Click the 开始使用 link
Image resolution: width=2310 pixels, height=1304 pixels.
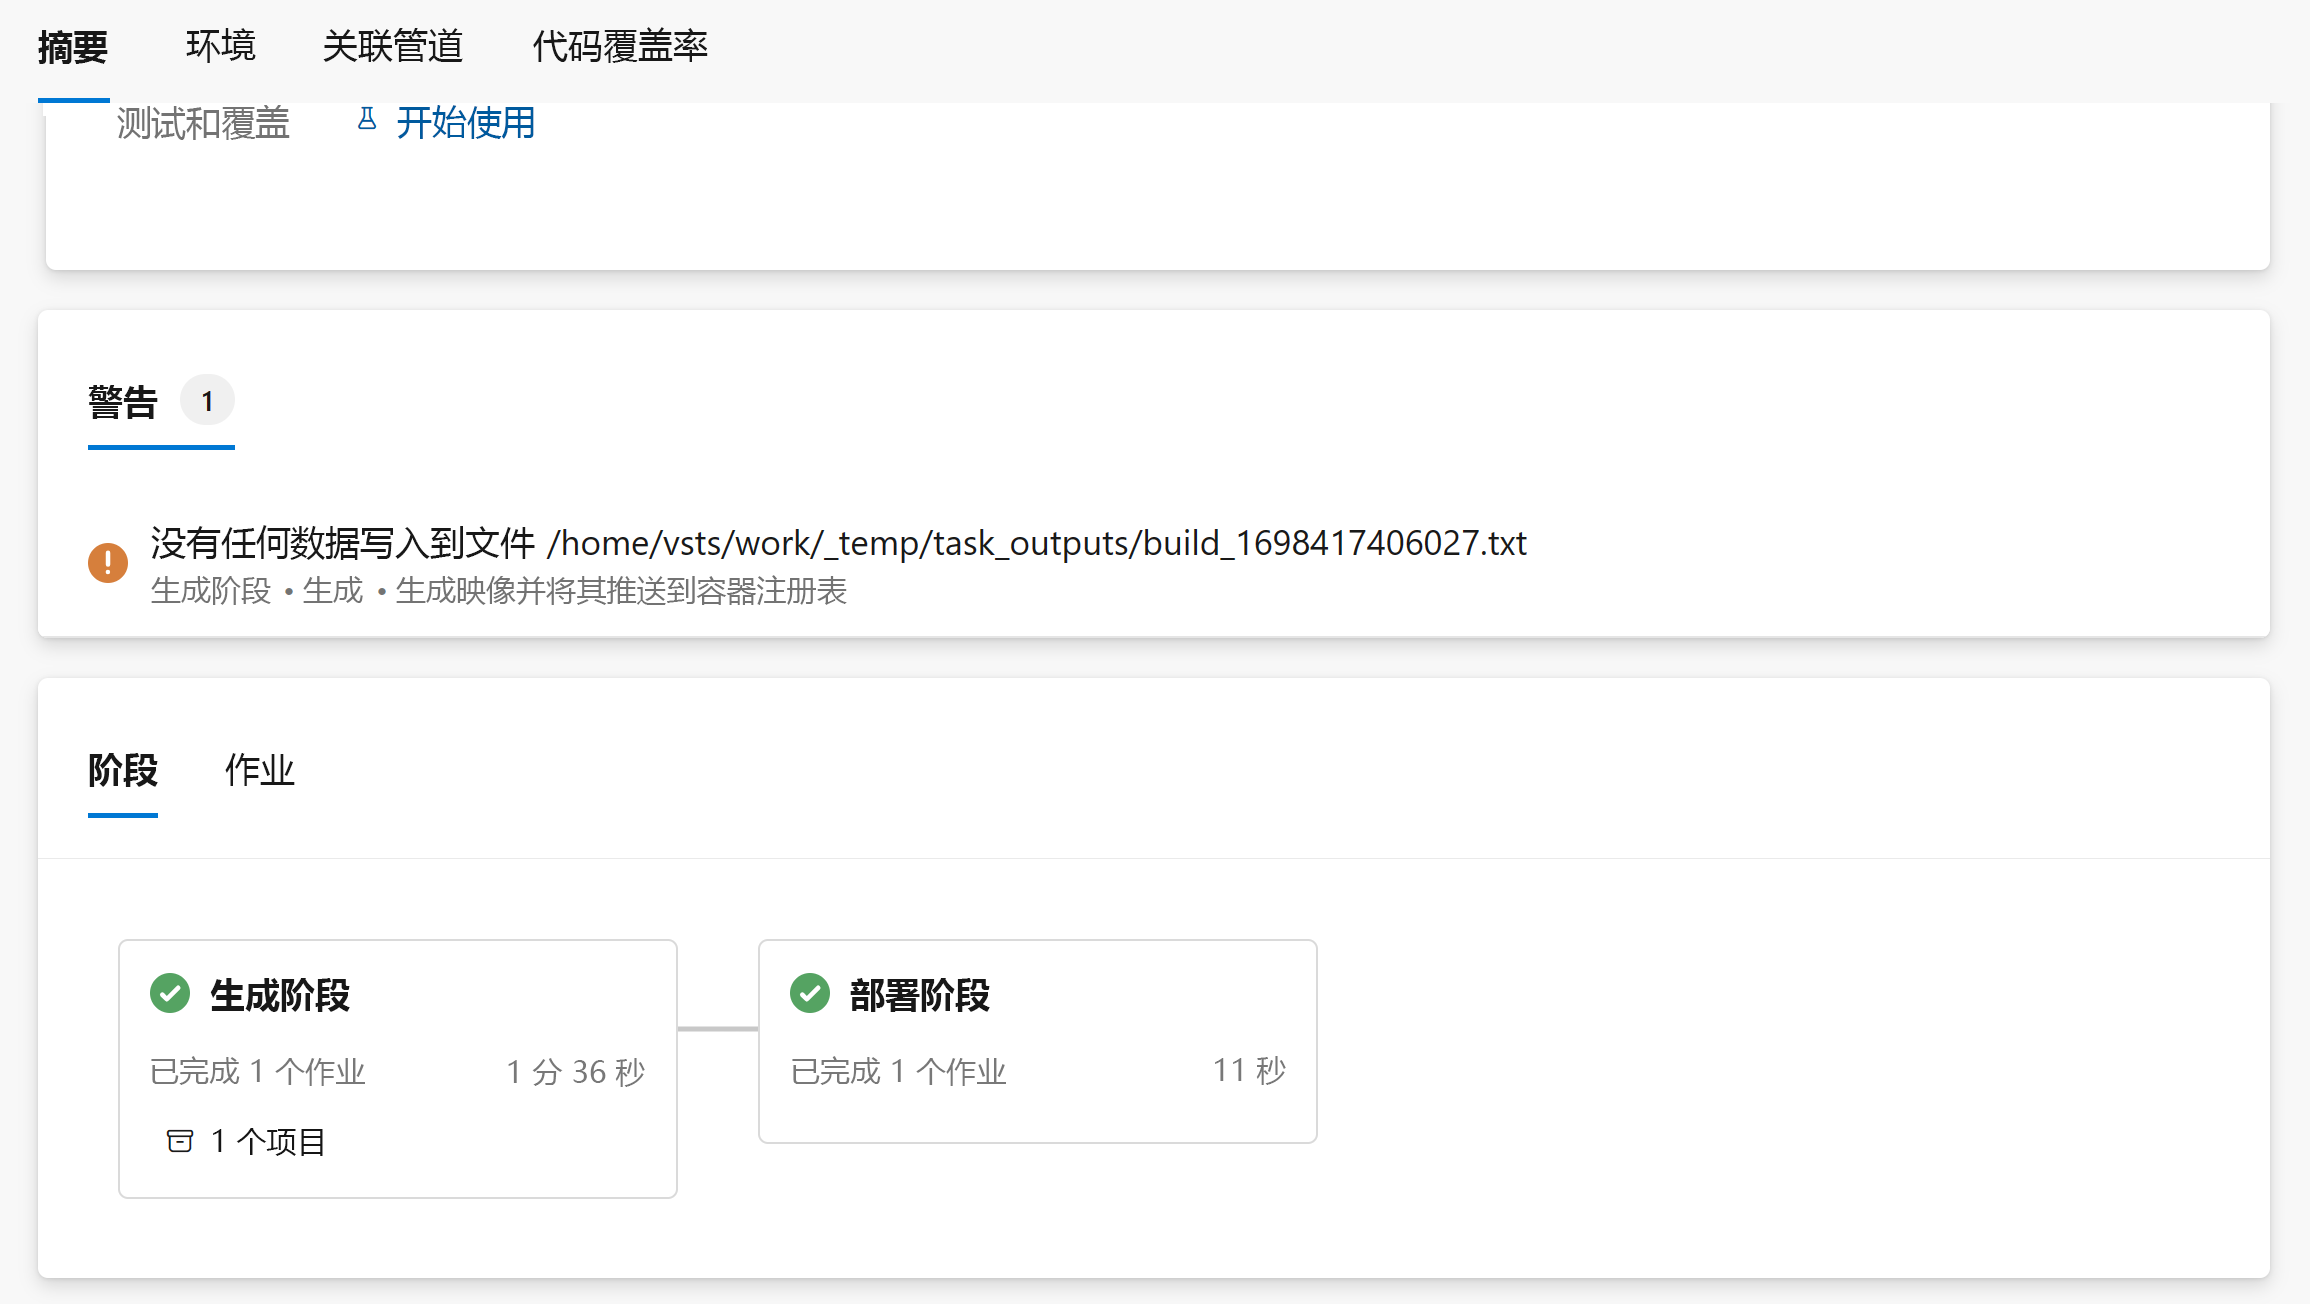tap(466, 123)
